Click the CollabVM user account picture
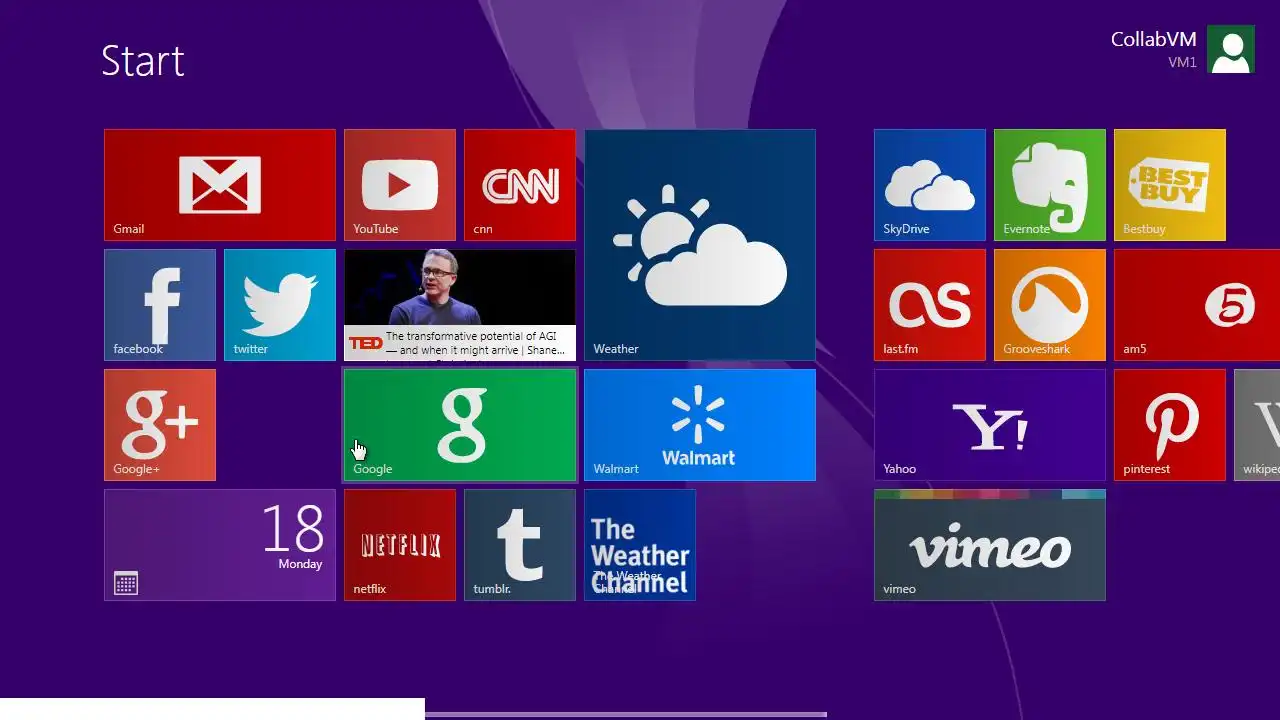The image size is (1280, 720). pyautogui.click(x=1231, y=49)
